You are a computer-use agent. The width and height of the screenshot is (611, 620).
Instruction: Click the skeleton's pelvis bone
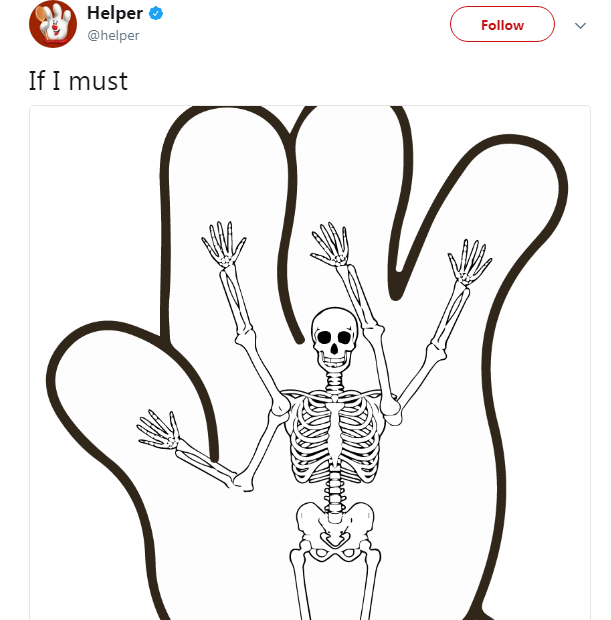click(335, 526)
